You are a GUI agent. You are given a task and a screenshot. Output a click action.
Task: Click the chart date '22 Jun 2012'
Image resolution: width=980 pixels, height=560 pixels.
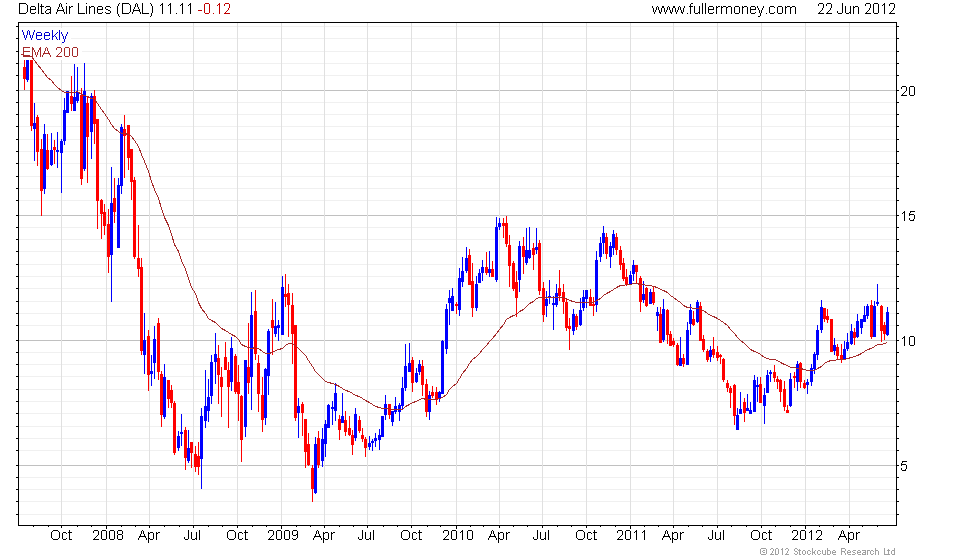(856, 9)
